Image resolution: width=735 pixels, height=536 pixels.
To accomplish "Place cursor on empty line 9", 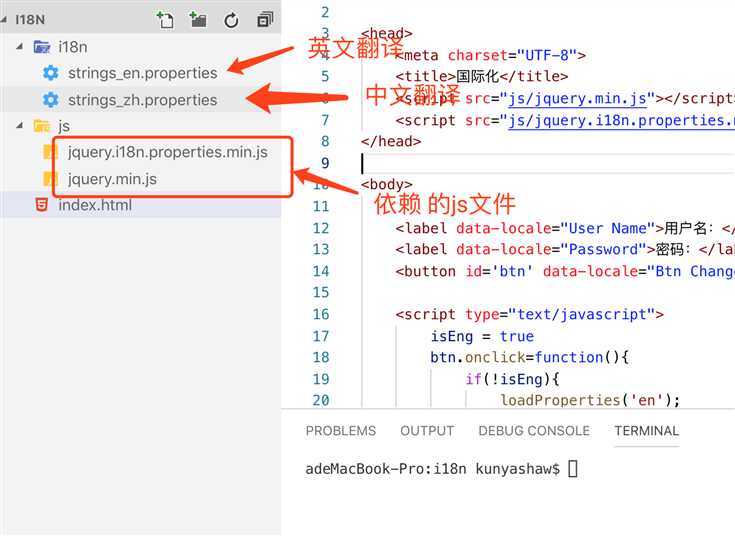I will (548, 163).
